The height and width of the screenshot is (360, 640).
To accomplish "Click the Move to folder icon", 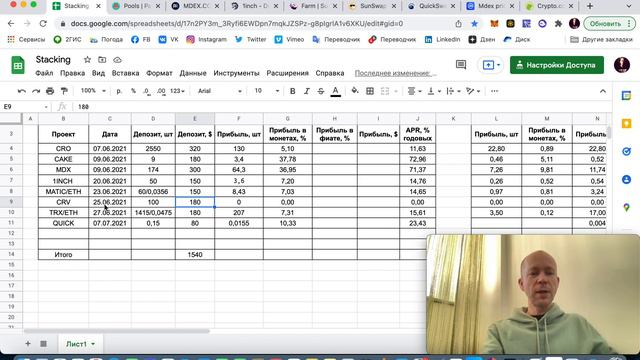I will [x=102, y=60].
